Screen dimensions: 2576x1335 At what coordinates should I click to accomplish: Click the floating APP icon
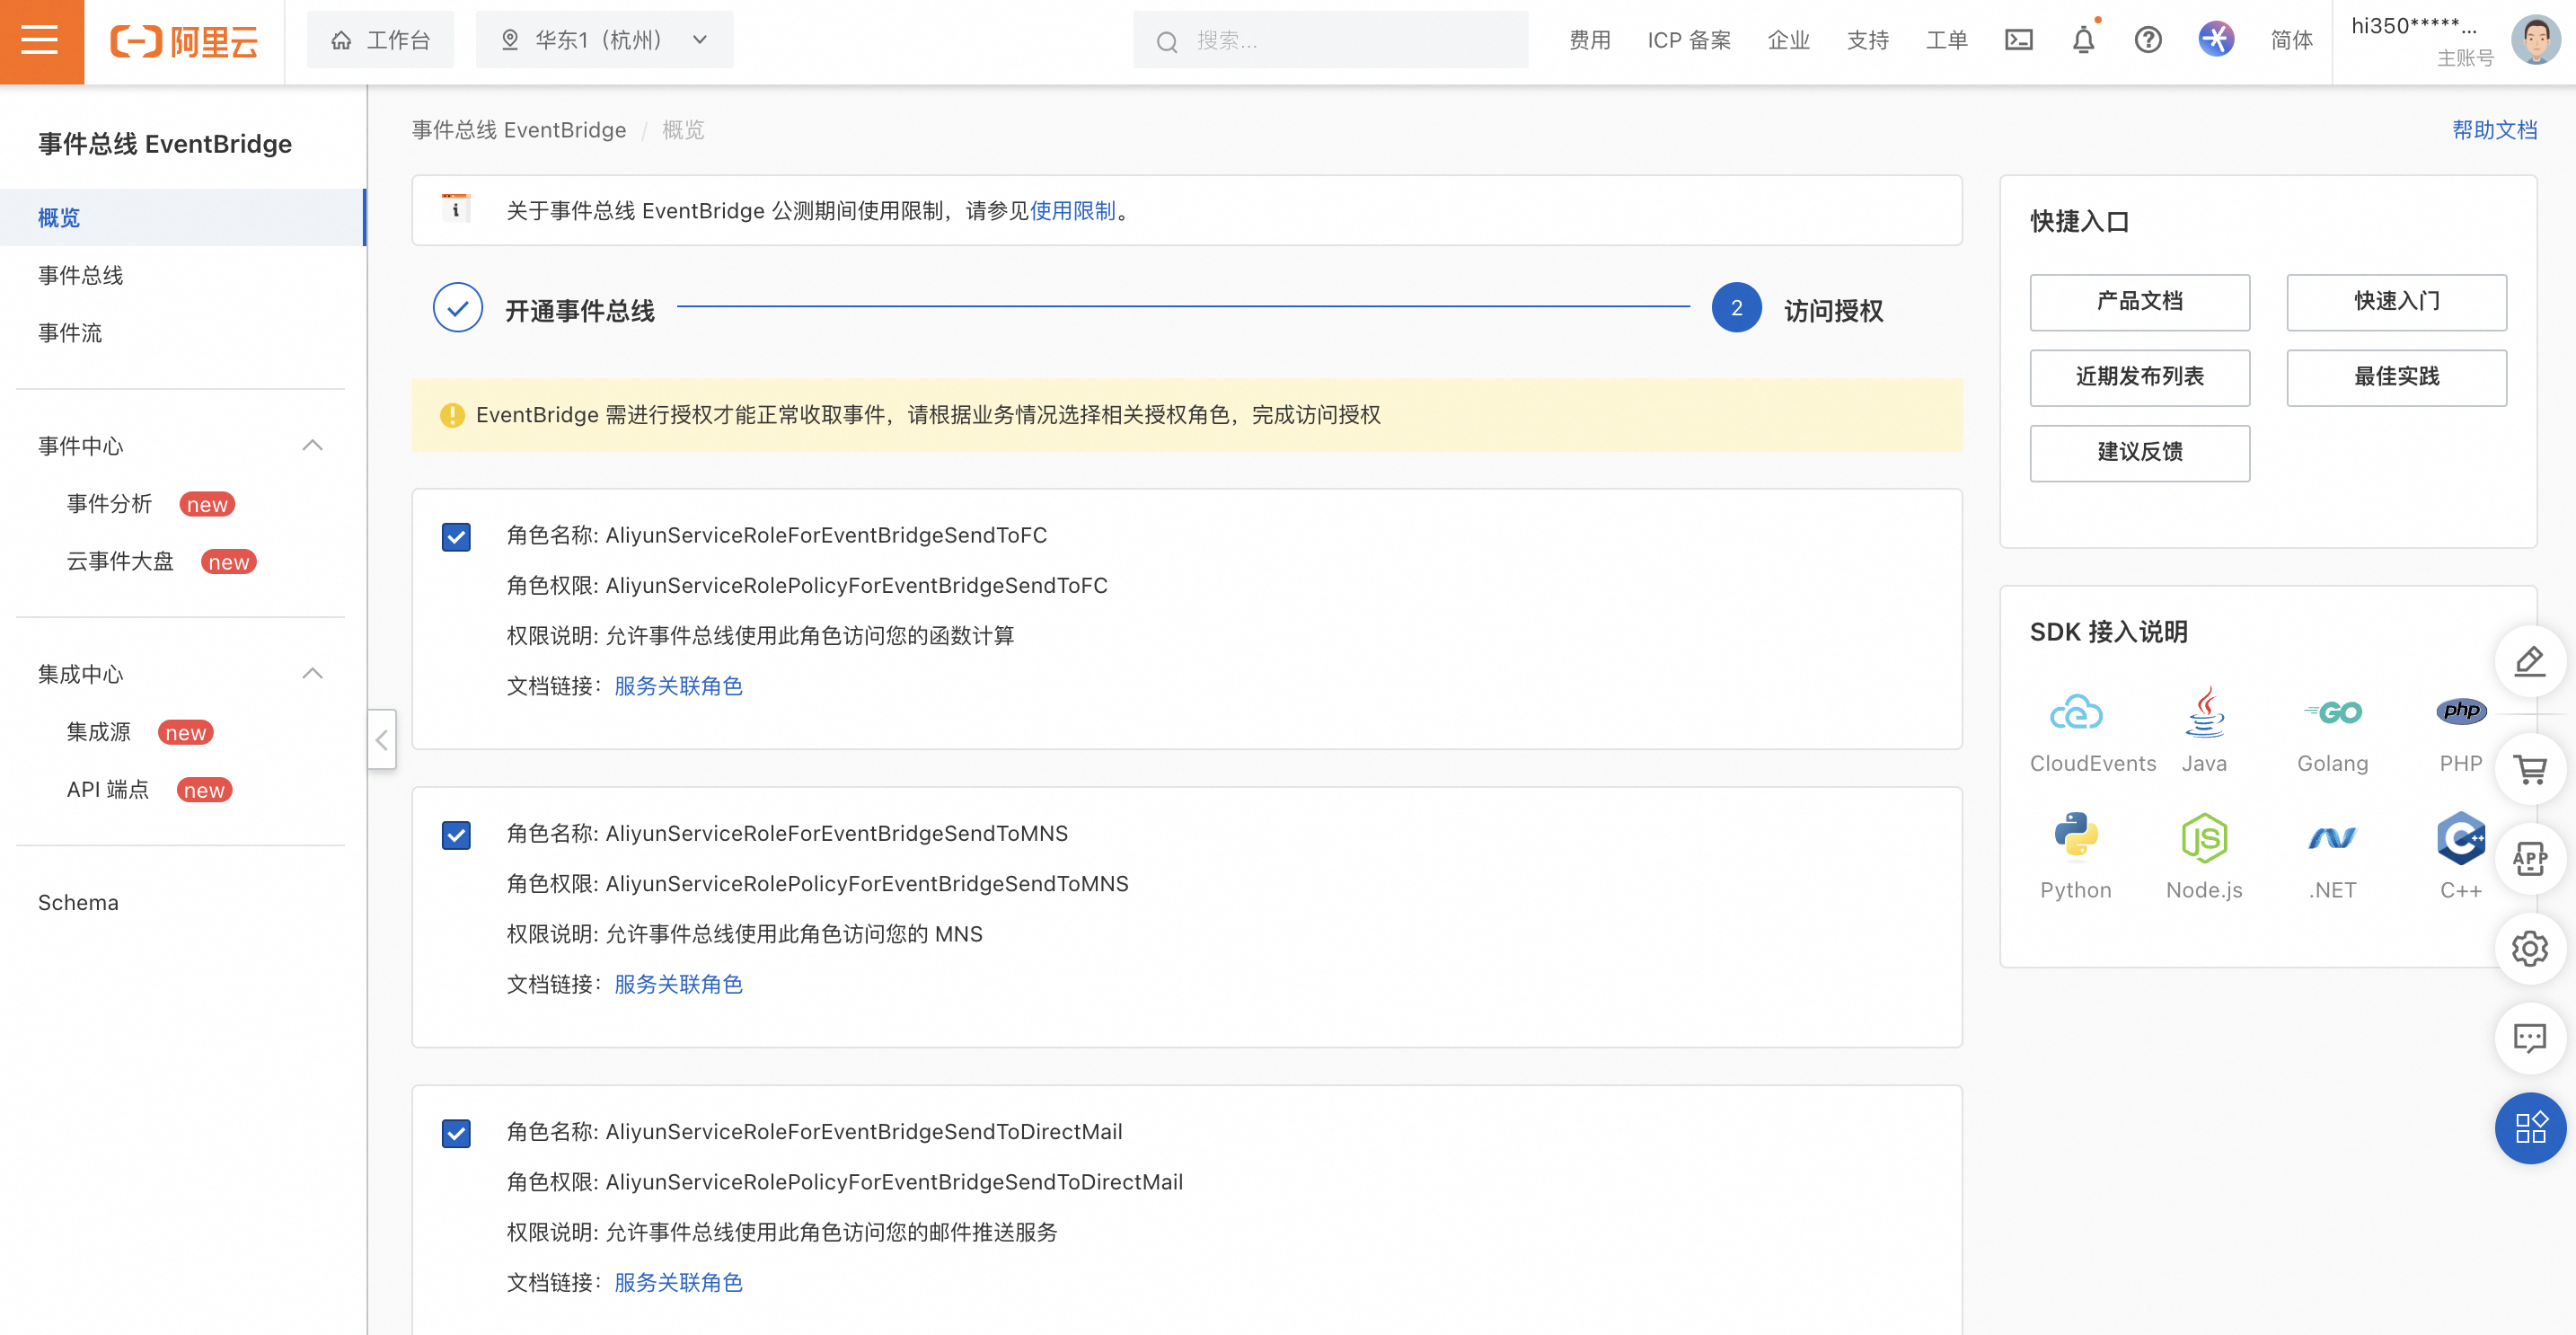click(2529, 858)
